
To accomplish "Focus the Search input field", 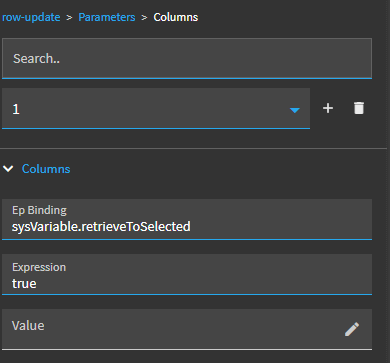I will pos(187,59).
